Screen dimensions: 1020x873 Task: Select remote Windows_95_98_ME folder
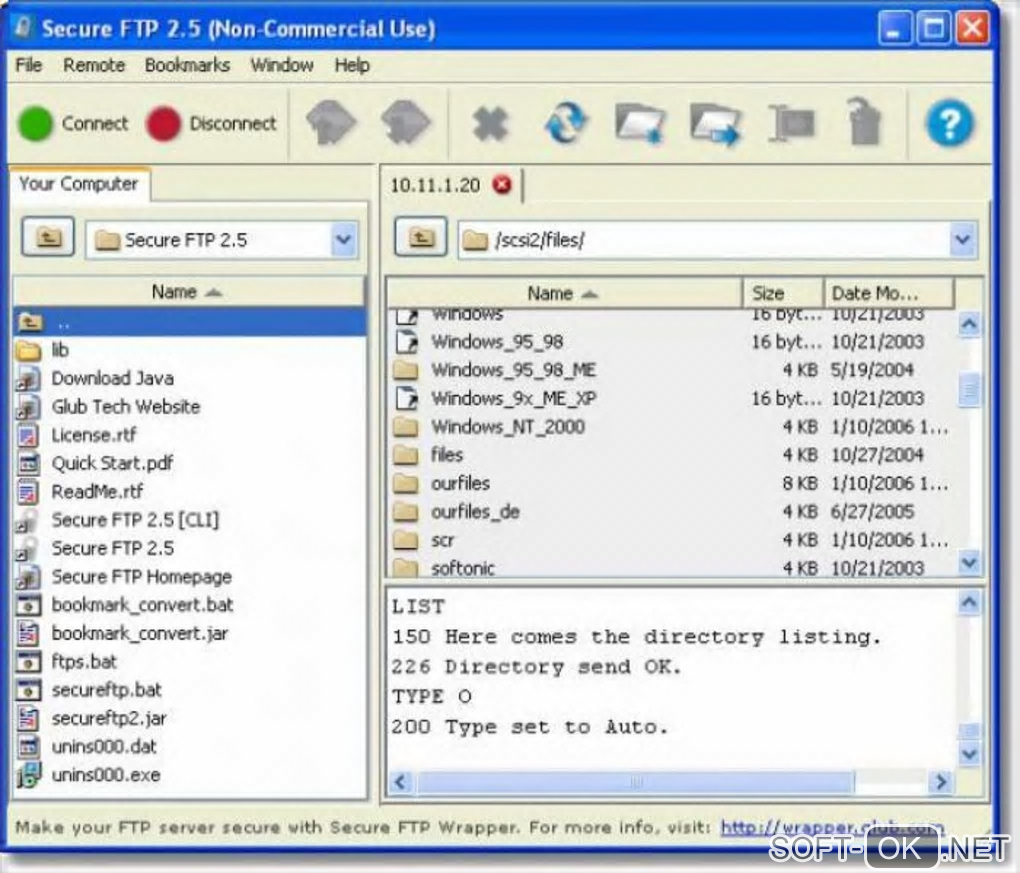tap(673, 370)
